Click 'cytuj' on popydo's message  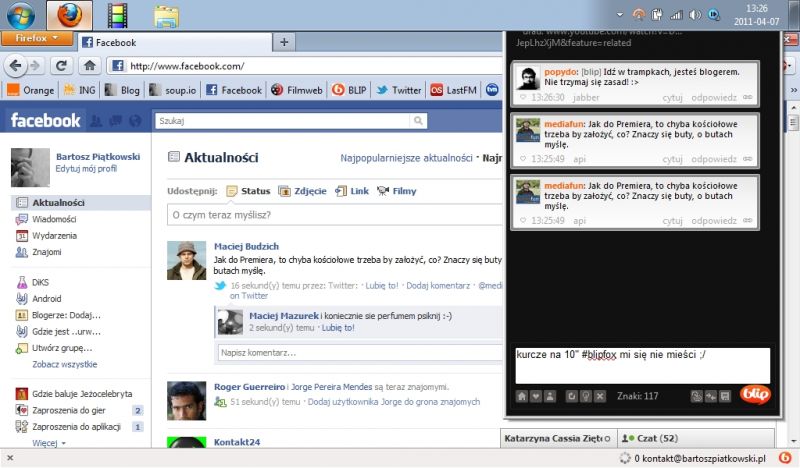coord(672,97)
